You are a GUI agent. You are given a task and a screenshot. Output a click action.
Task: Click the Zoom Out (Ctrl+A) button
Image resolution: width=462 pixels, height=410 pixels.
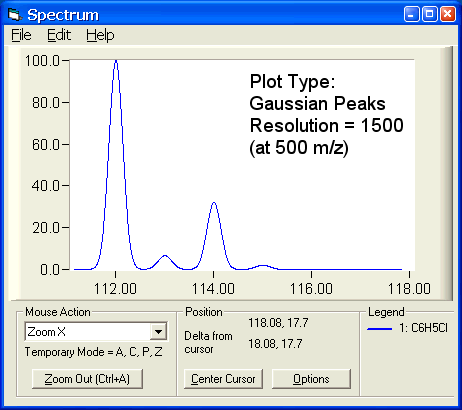tap(87, 379)
